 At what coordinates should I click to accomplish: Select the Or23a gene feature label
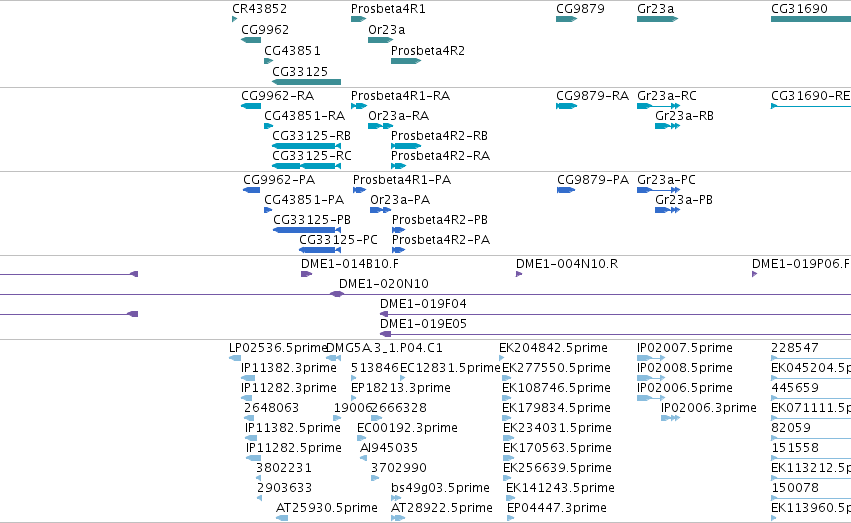(x=386, y=30)
